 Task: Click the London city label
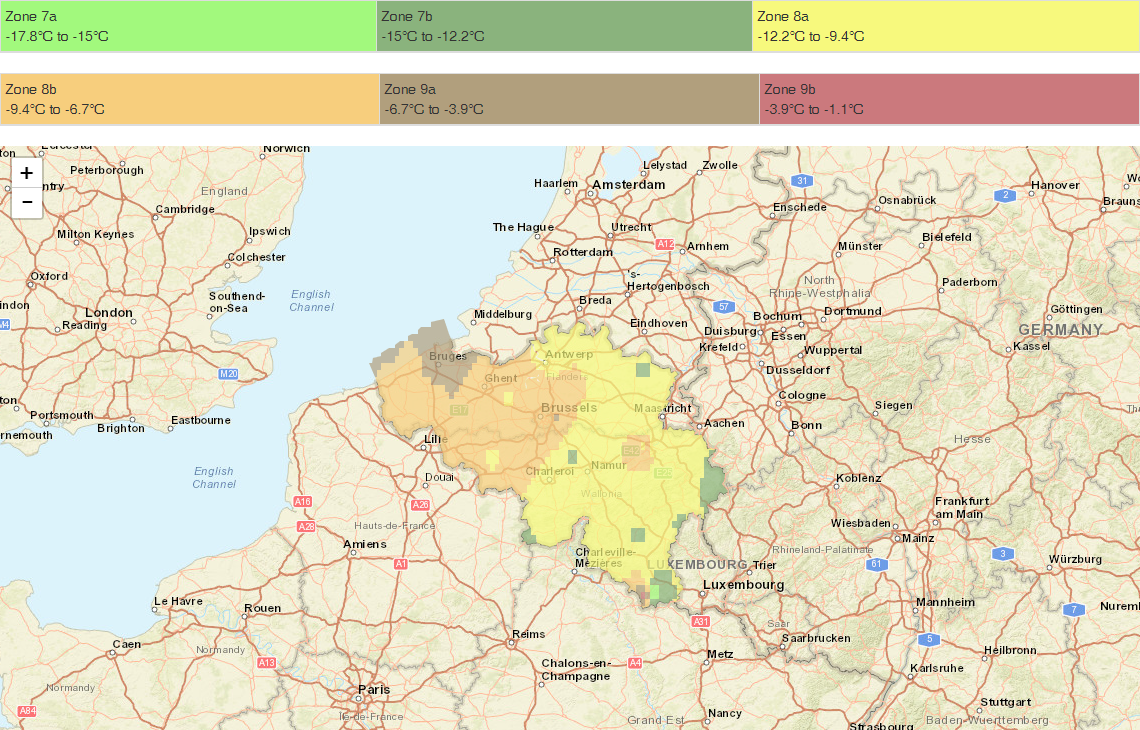point(109,313)
